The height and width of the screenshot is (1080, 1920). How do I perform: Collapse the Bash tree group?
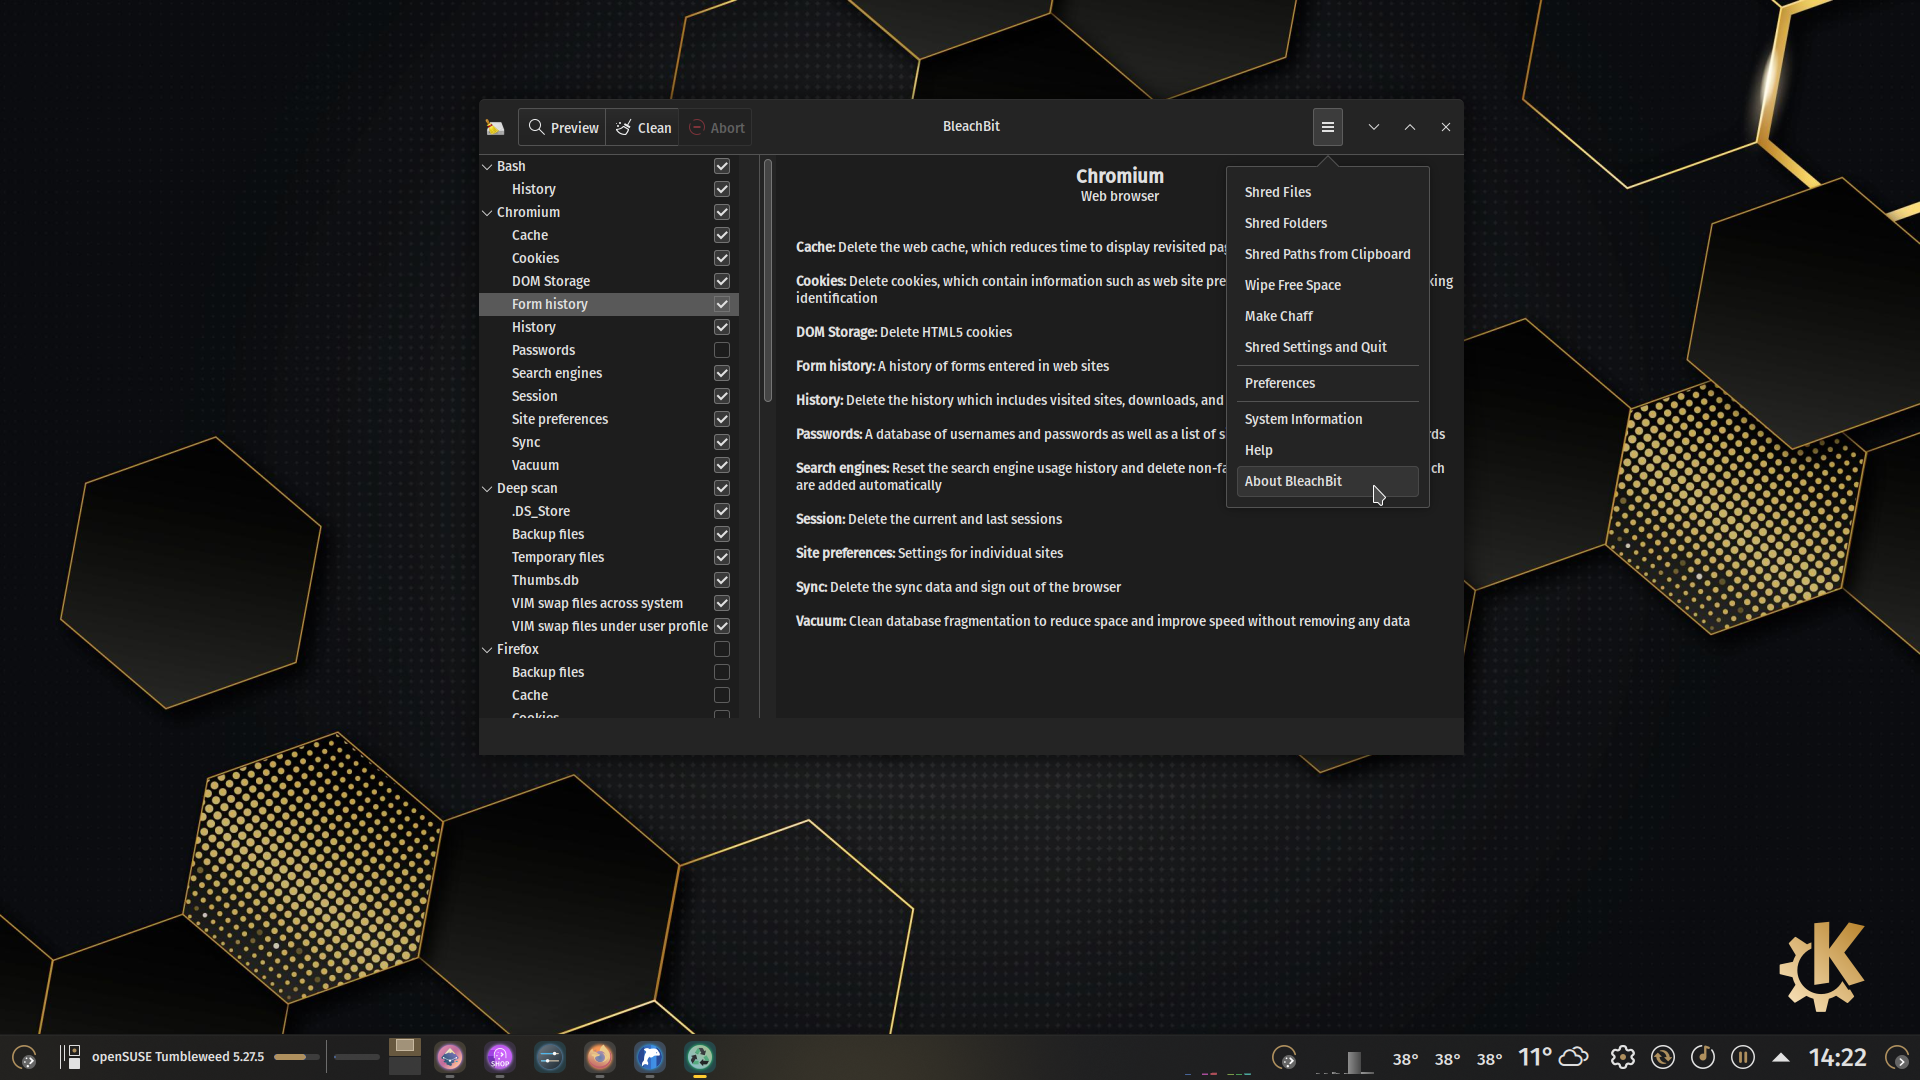coord(487,166)
